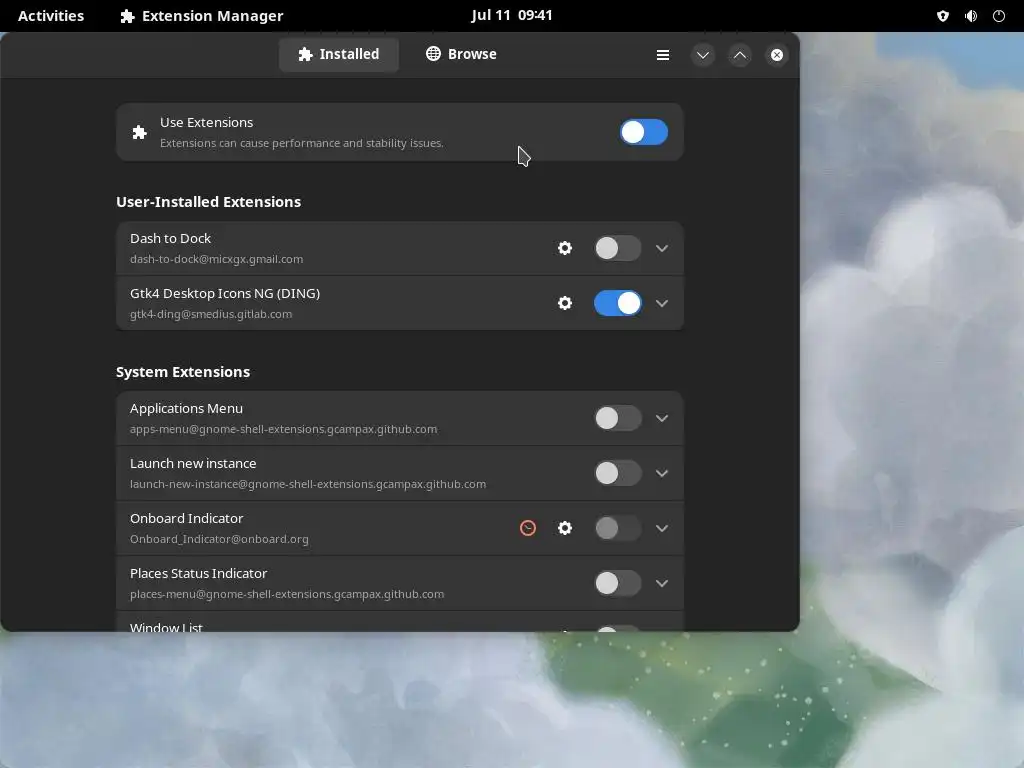Click the Applications Menu title
This screenshot has width=1024, height=768.
186,408
